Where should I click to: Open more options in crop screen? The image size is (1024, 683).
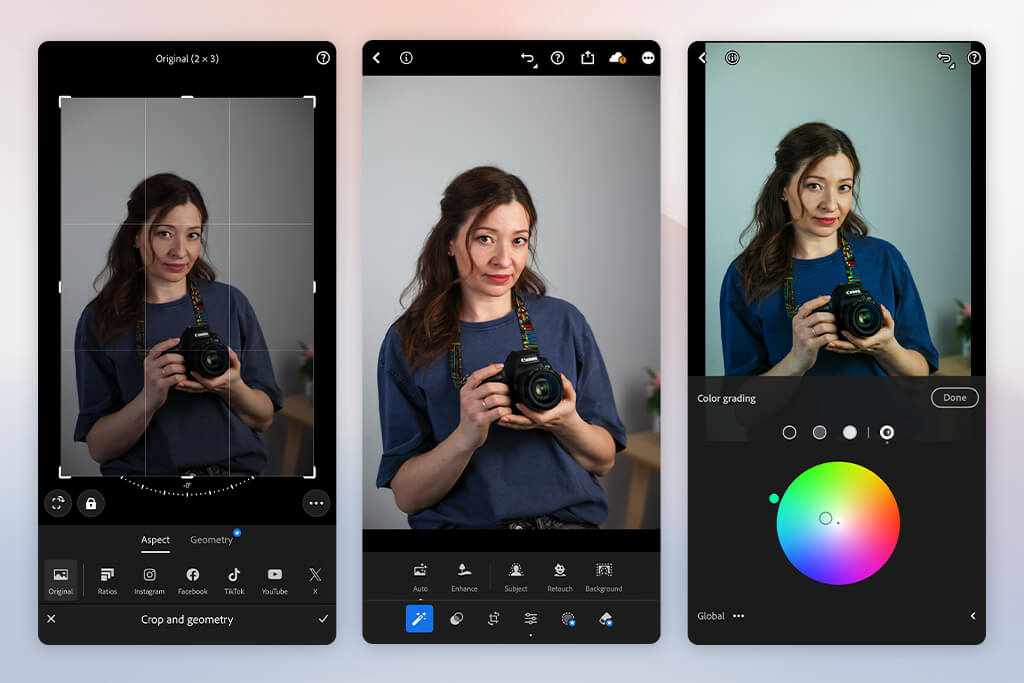316,503
